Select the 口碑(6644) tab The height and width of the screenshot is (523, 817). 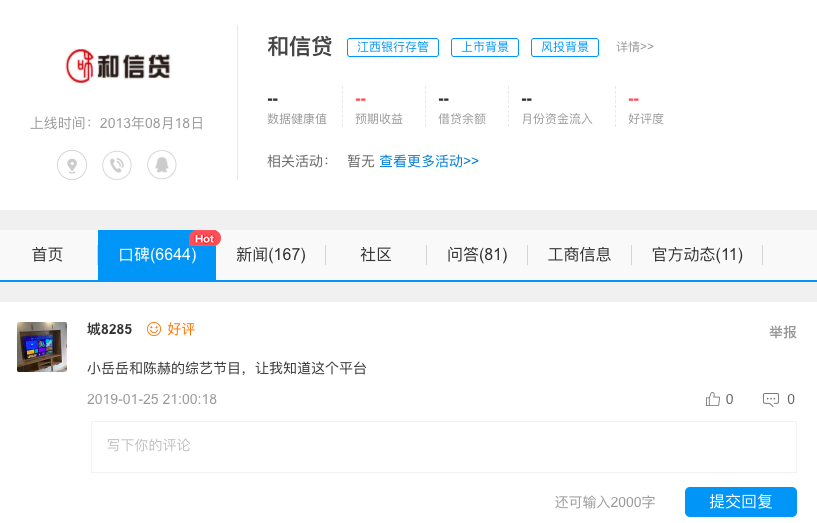point(157,255)
